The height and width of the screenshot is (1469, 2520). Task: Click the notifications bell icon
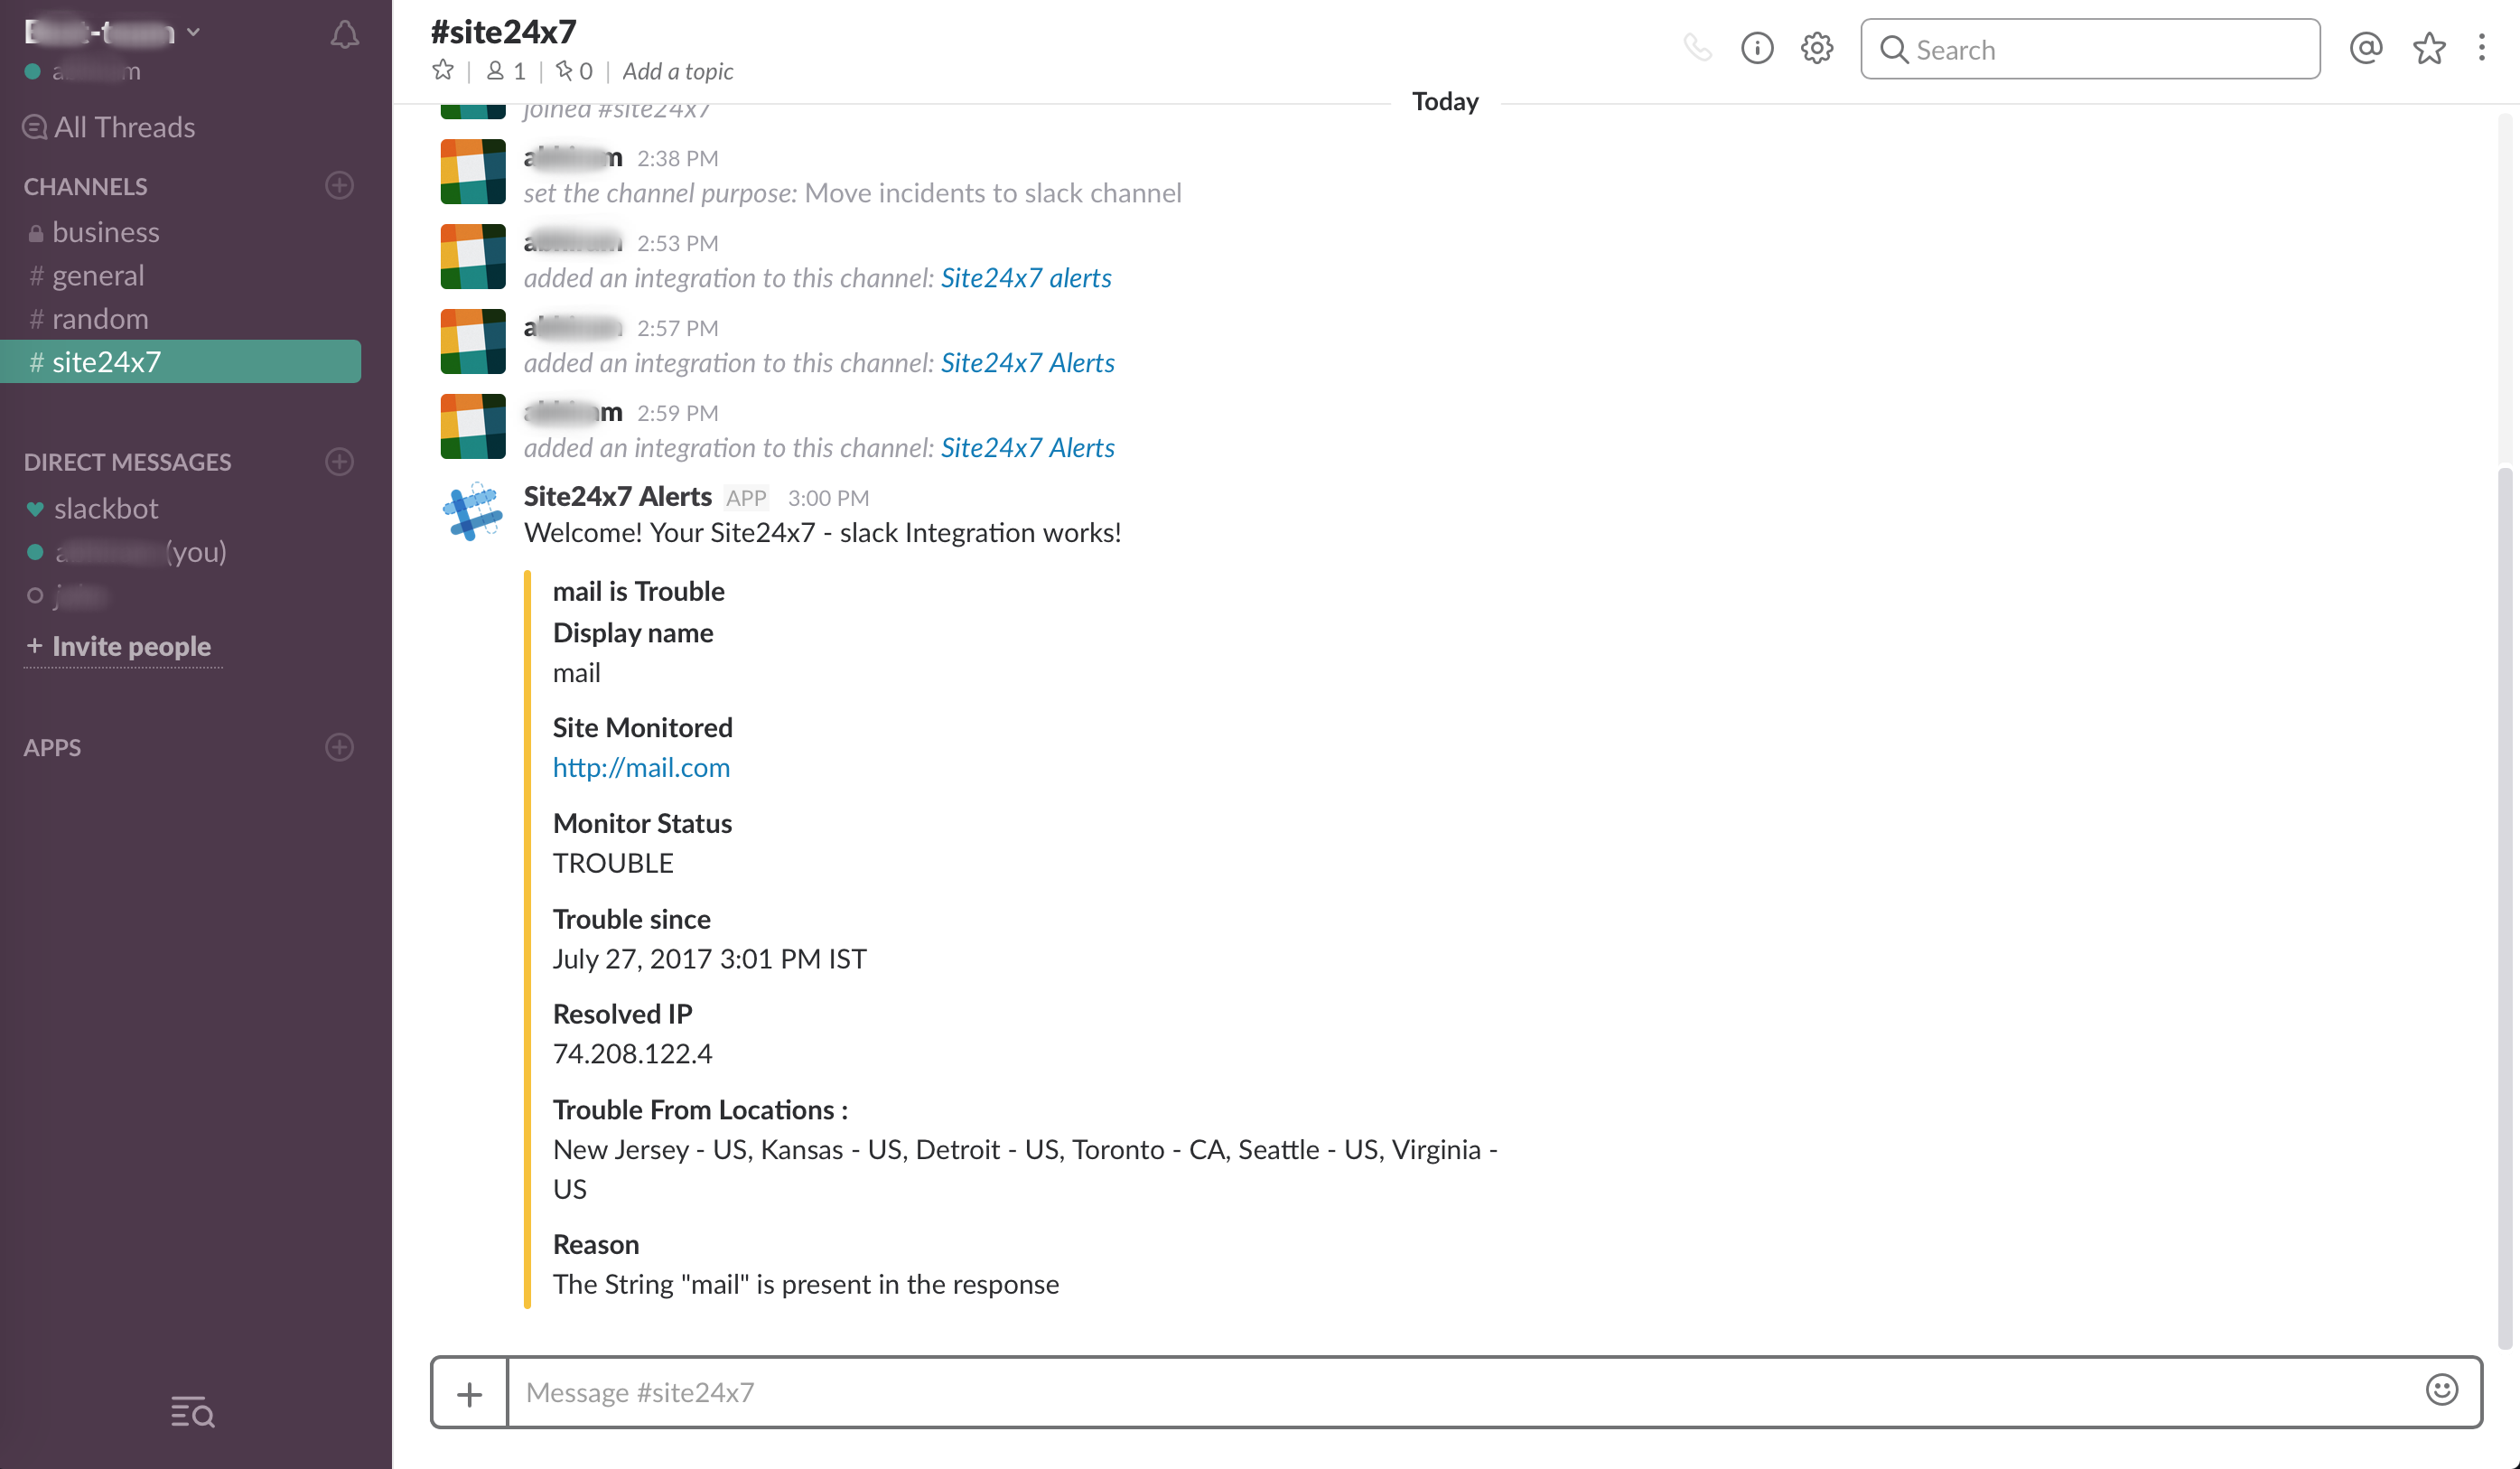[344, 35]
